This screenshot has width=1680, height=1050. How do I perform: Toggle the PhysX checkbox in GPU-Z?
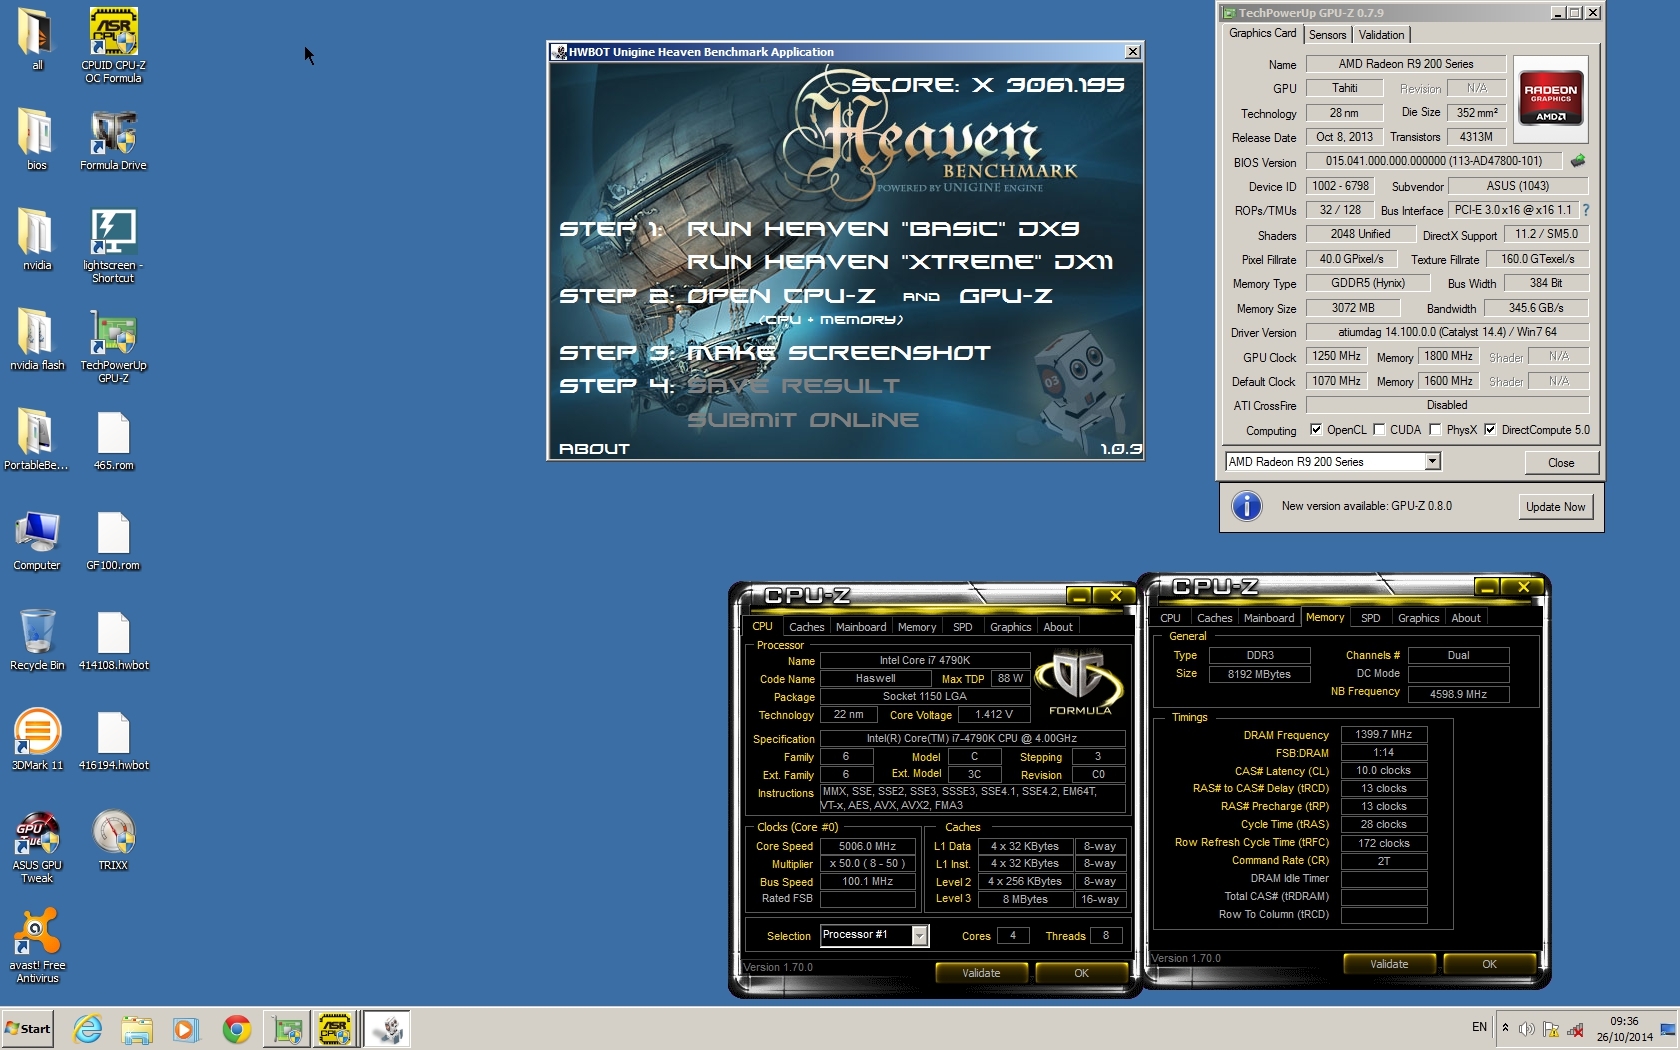1435,430
